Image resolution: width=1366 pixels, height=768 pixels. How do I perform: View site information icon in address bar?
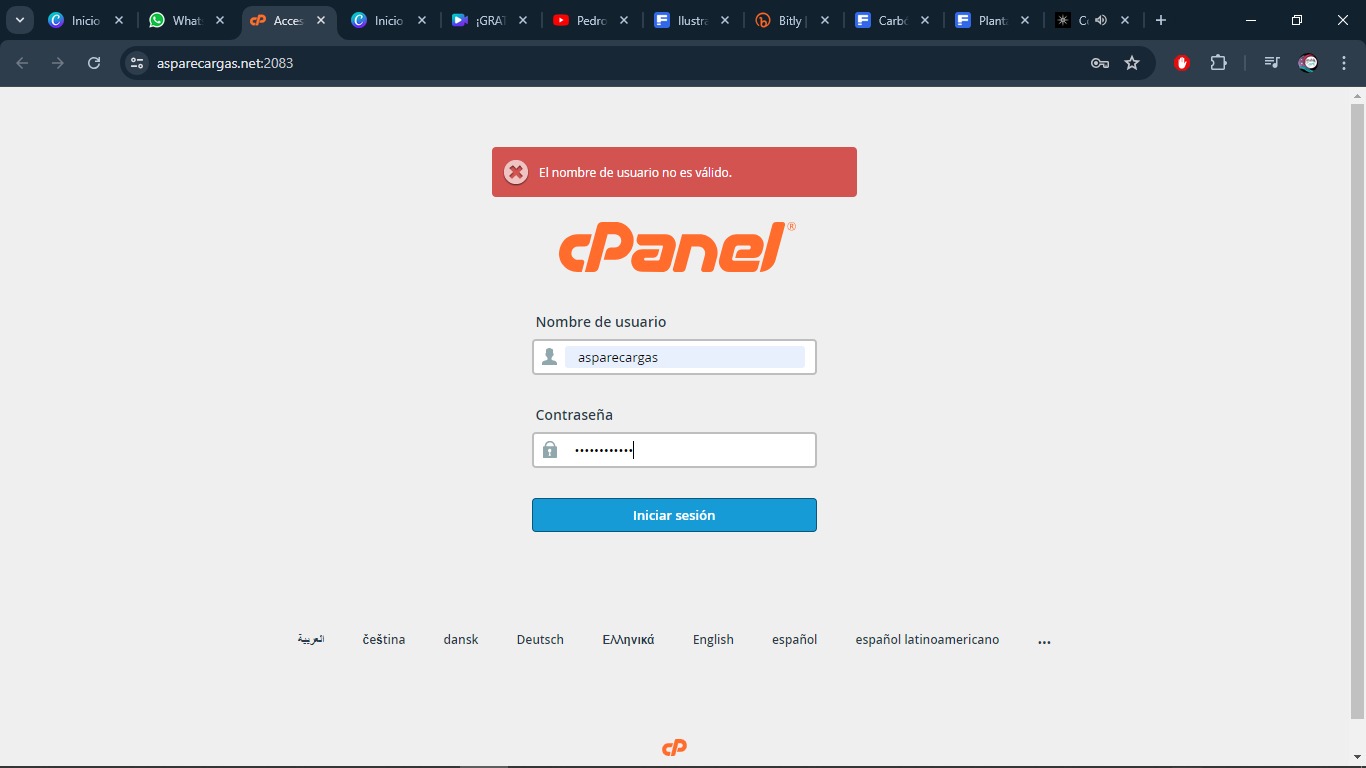coord(137,63)
